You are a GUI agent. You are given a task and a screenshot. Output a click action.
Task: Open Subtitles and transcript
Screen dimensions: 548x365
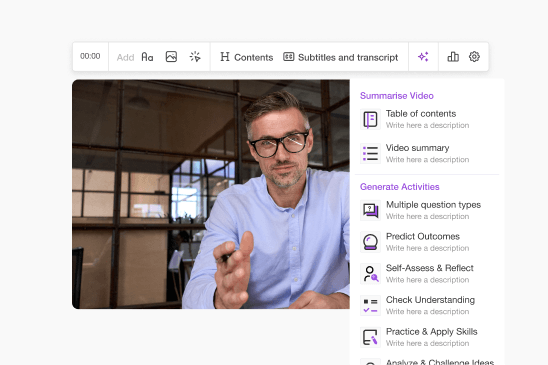[341, 57]
